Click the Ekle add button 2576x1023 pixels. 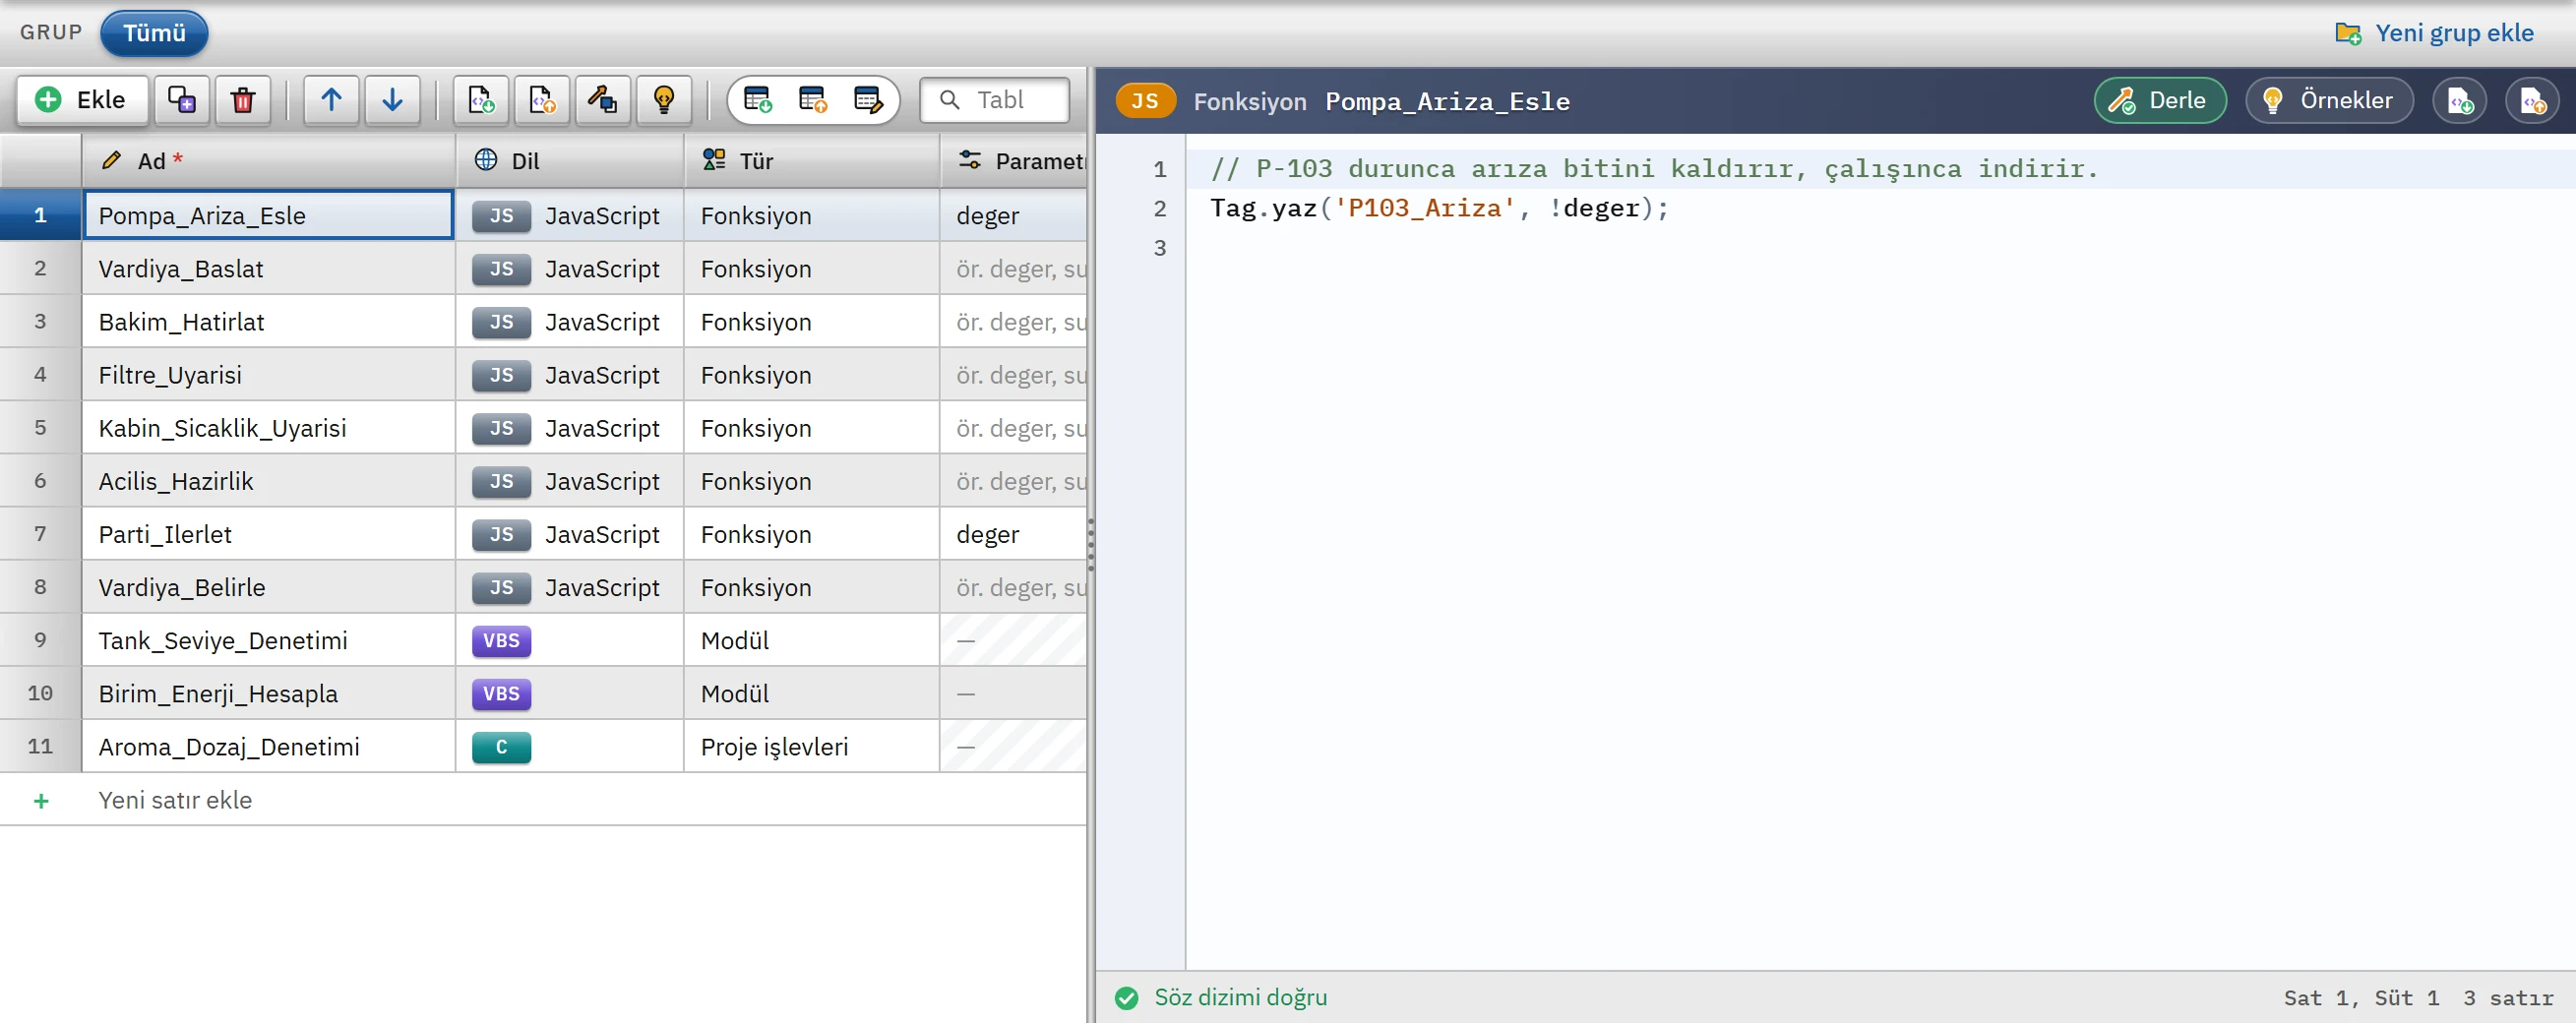(x=82, y=100)
